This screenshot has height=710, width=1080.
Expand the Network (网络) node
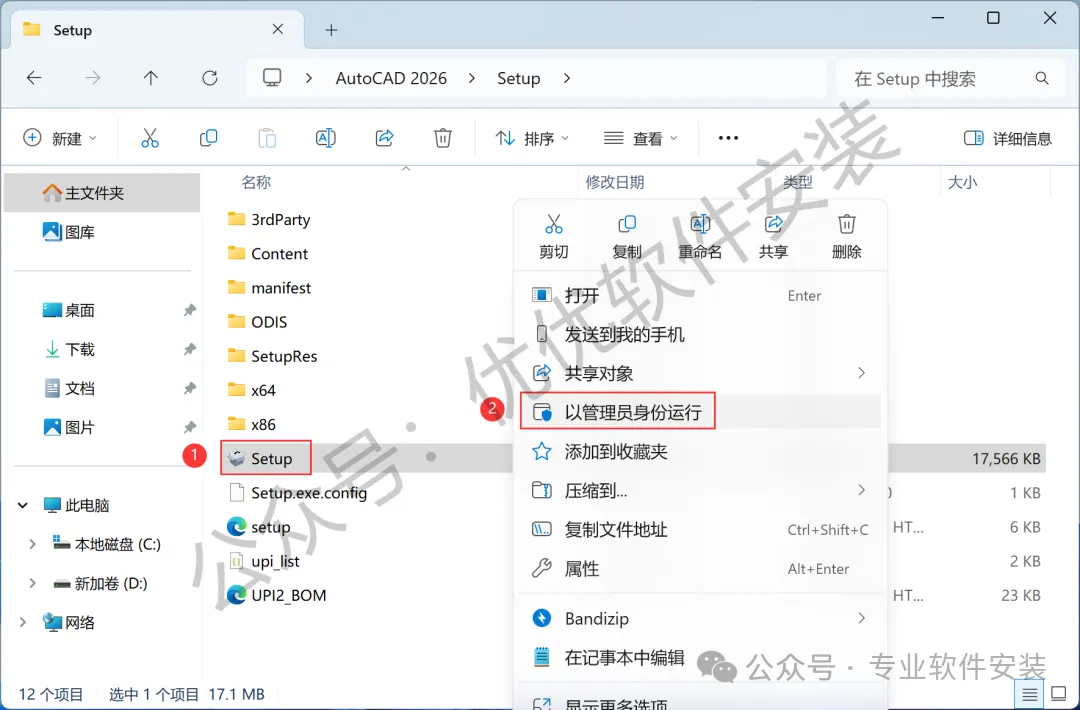click(x=23, y=623)
